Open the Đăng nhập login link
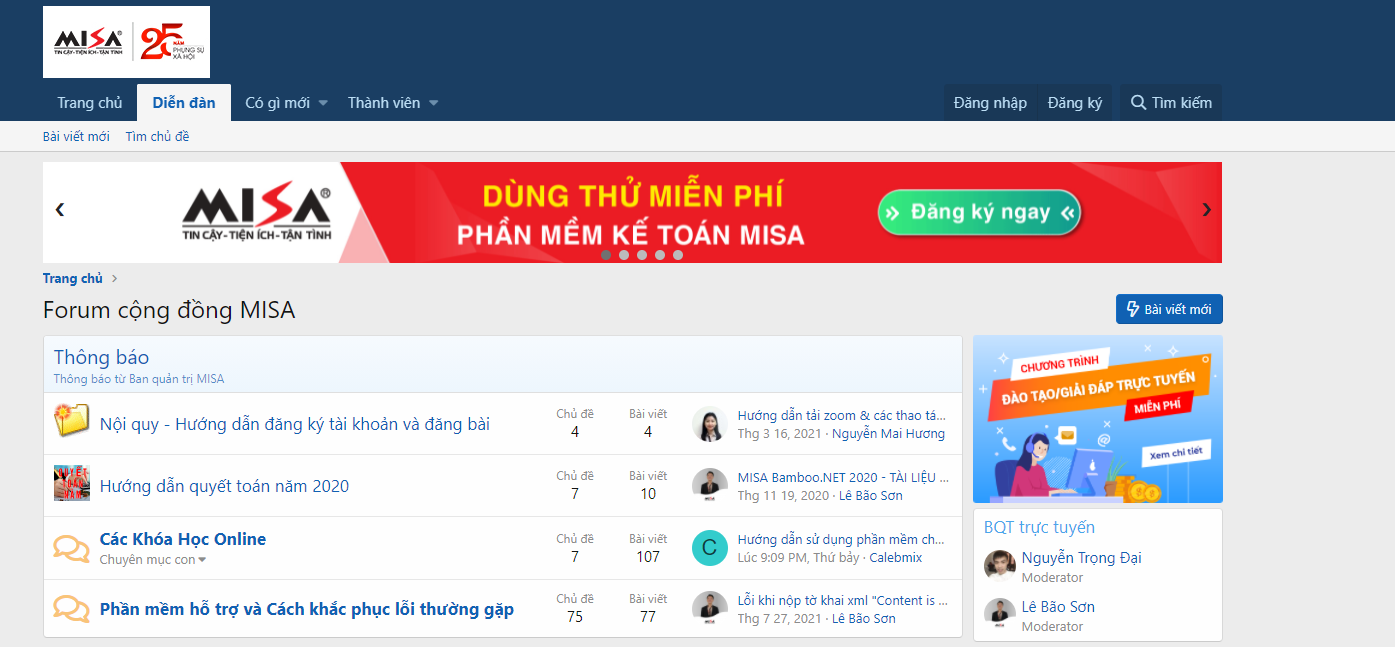Viewport: 1395px width, 647px height. coord(990,103)
